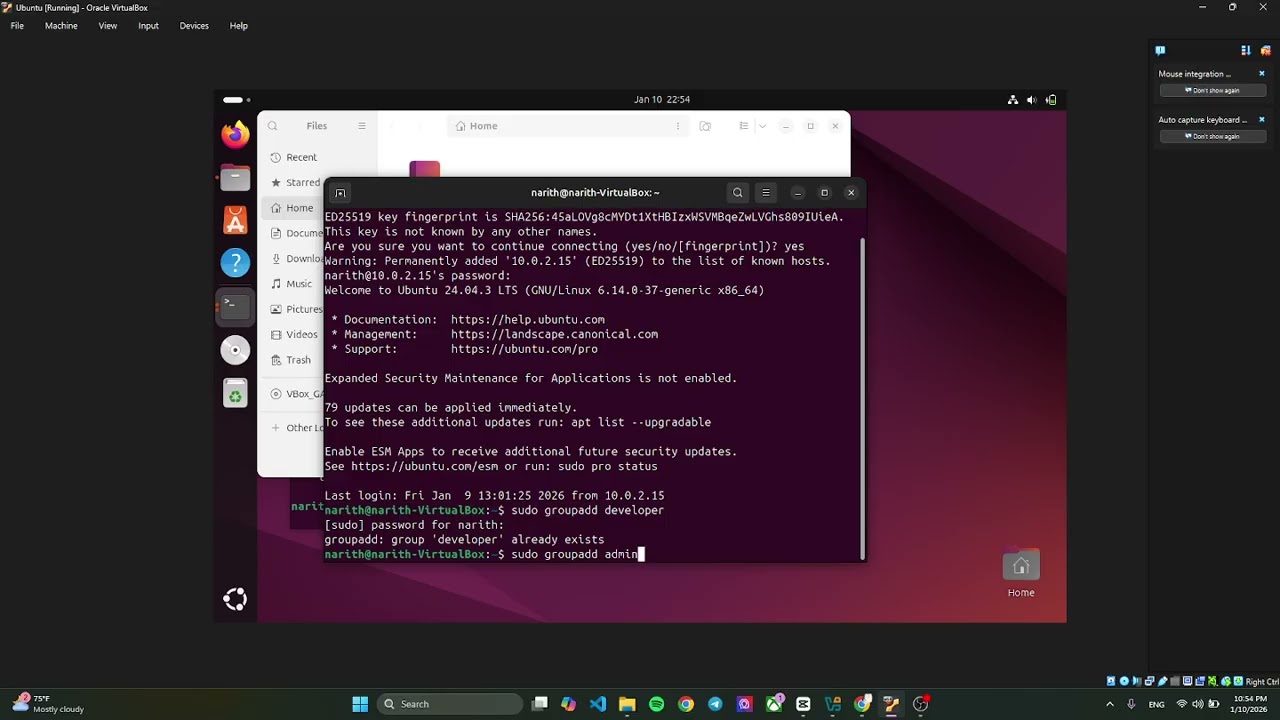Image resolution: width=1280 pixels, height=720 pixels.
Task: Toggle list view in Files window
Action: 743,126
